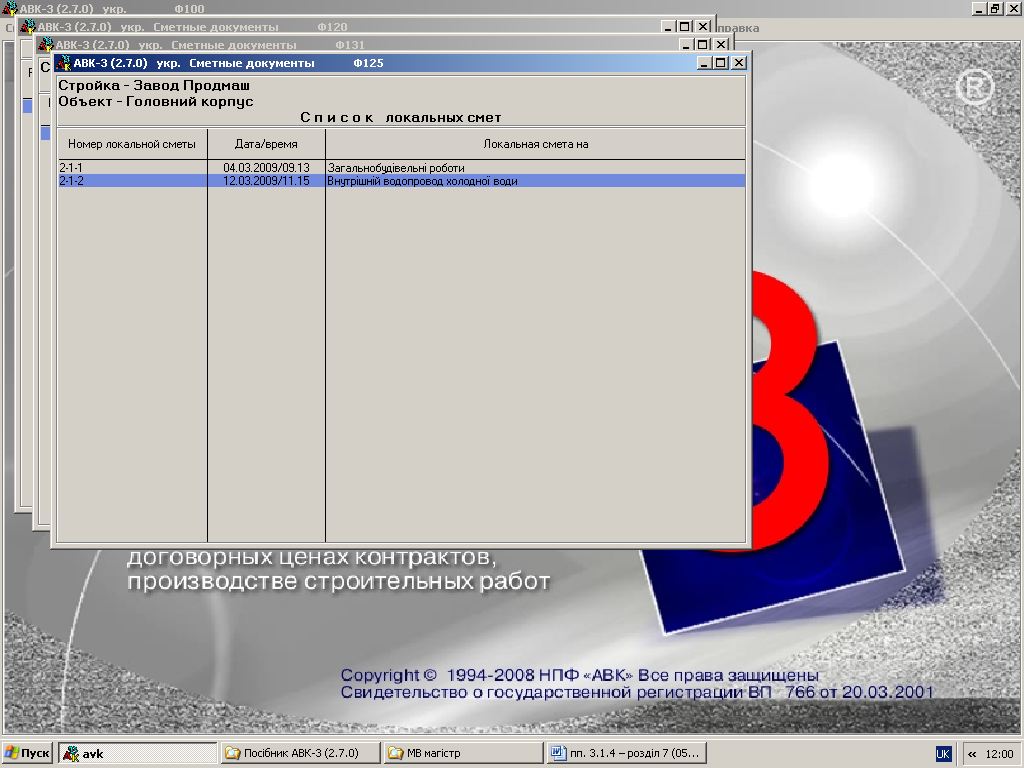Click date cell 12.03.2009/11.15
Image resolution: width=1024 pixels, height=768 pixels.
tap(266, 181)
